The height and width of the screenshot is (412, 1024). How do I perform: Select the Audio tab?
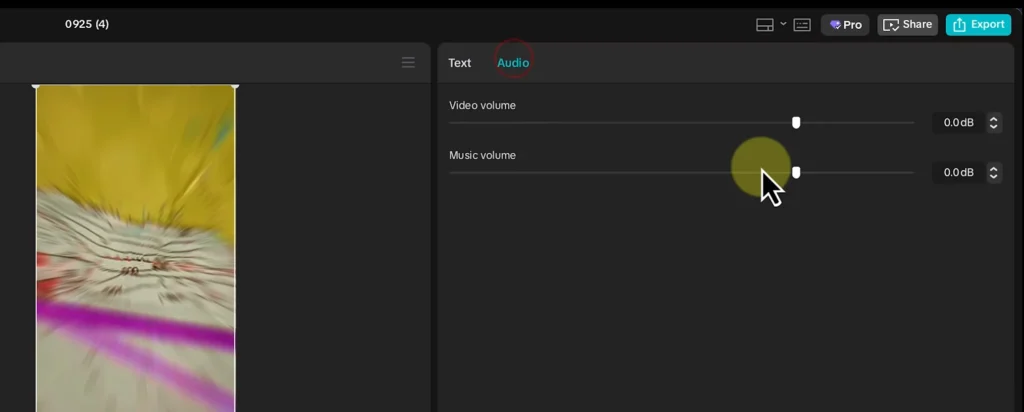(513, 63)
